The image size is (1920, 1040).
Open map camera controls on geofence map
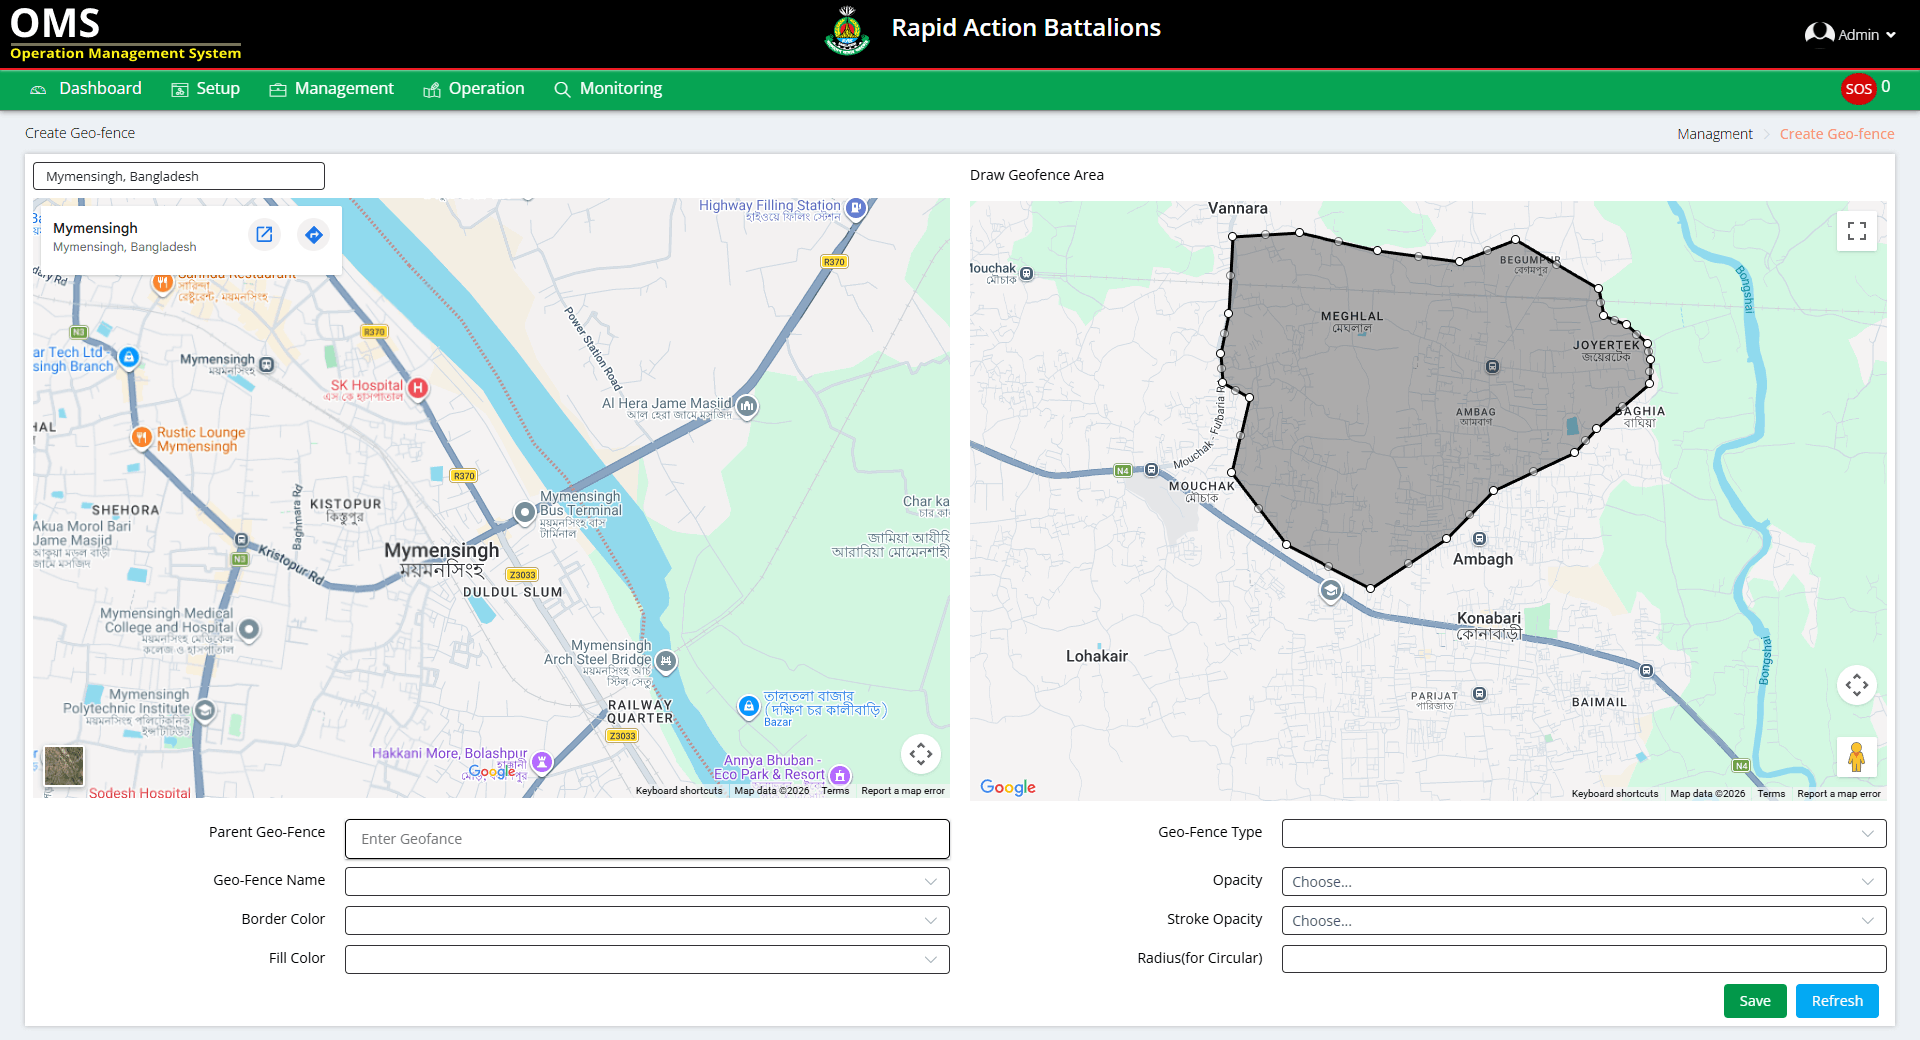click(1856, 685)
